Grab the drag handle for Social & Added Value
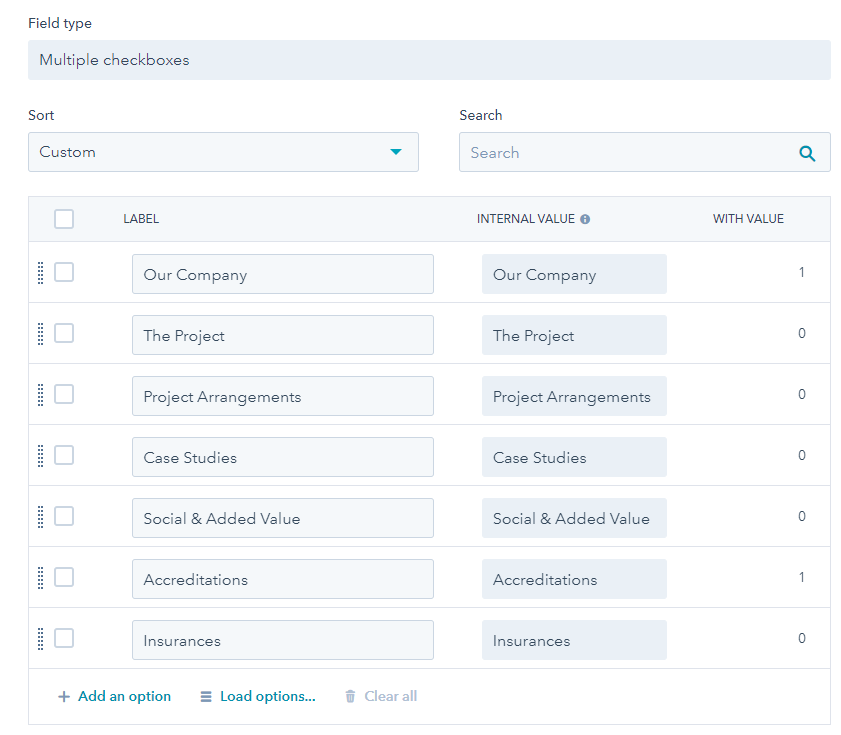This screenshot has width=841, height=735. click(x=40, y=517)
